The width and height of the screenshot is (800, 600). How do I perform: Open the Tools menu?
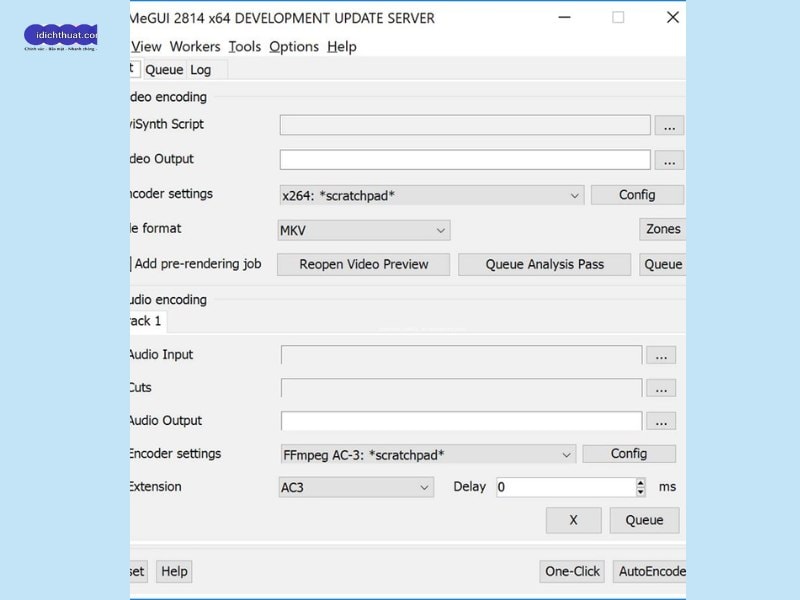point(244,47)
